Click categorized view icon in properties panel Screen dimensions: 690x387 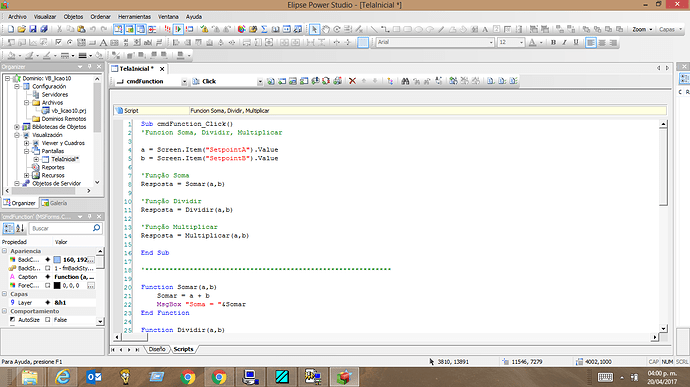[x=8, y=228]
